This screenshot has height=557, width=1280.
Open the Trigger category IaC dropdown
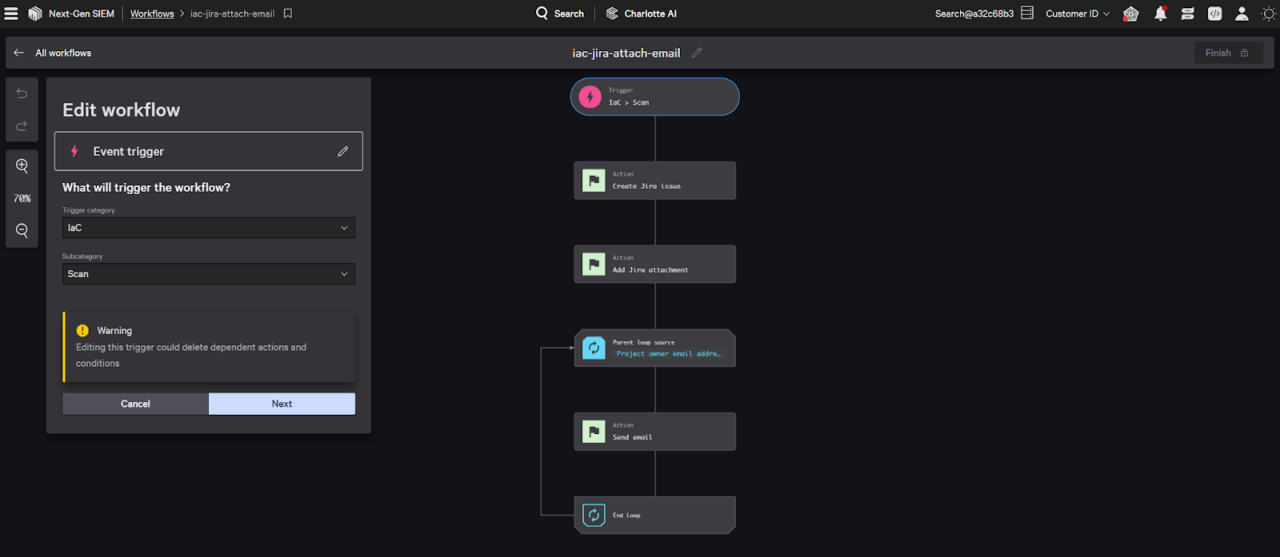click(208, 228)
